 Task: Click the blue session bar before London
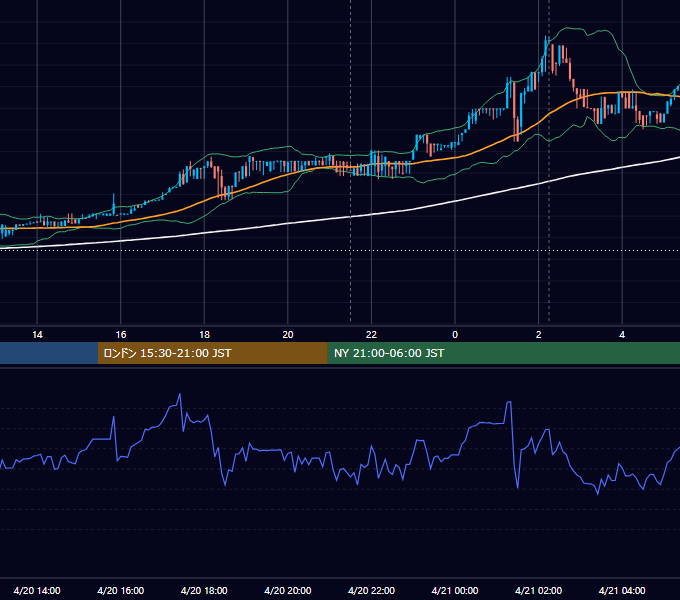49,353
